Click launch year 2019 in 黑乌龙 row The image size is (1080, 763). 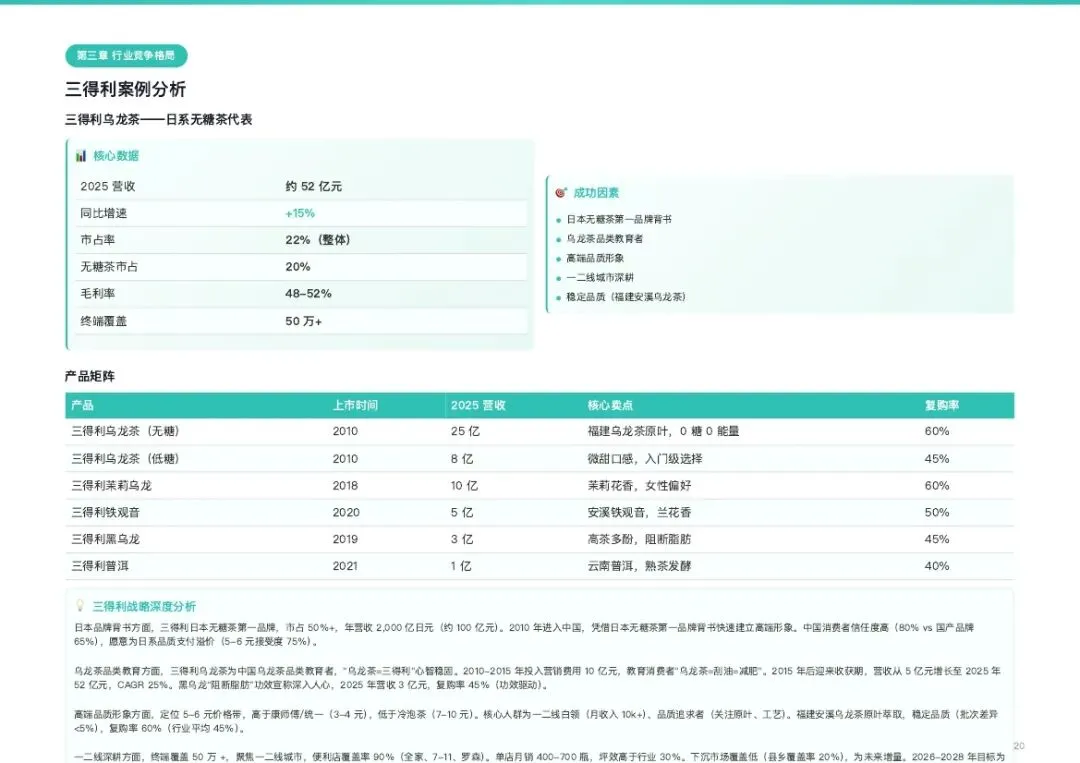pyautogui.click(x=345, y=540)
